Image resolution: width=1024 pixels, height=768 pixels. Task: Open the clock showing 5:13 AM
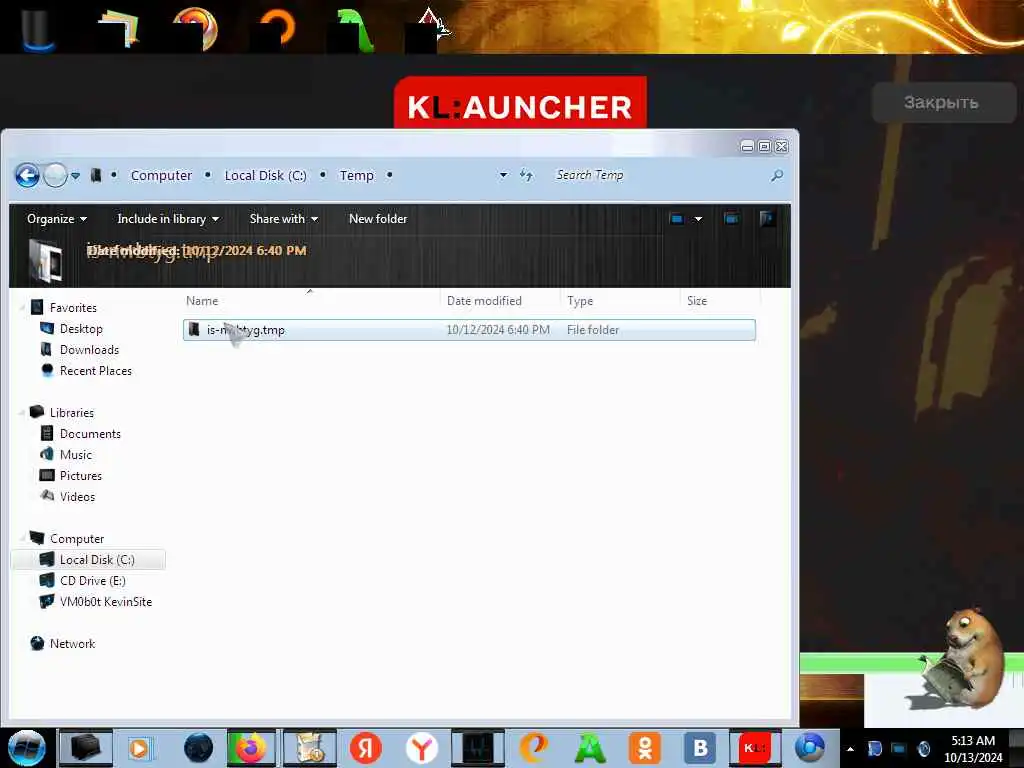pos(973,748)
